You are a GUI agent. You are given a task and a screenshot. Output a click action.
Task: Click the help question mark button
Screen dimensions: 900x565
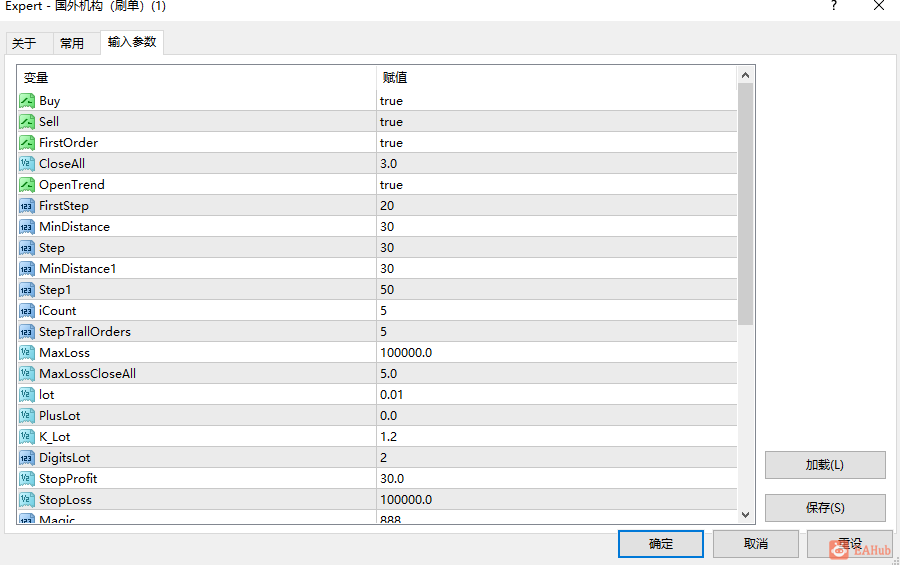pos(833,6)
